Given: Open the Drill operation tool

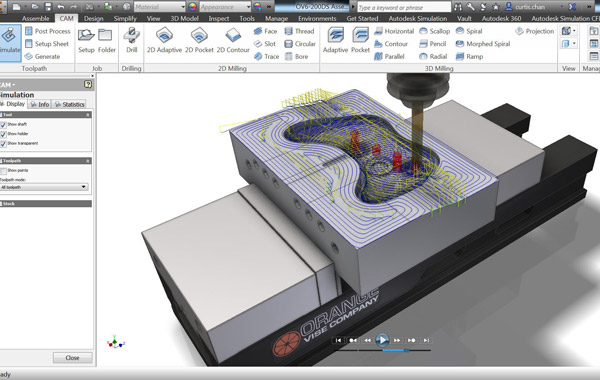Looking at the screenshot, I should (132, 40).
